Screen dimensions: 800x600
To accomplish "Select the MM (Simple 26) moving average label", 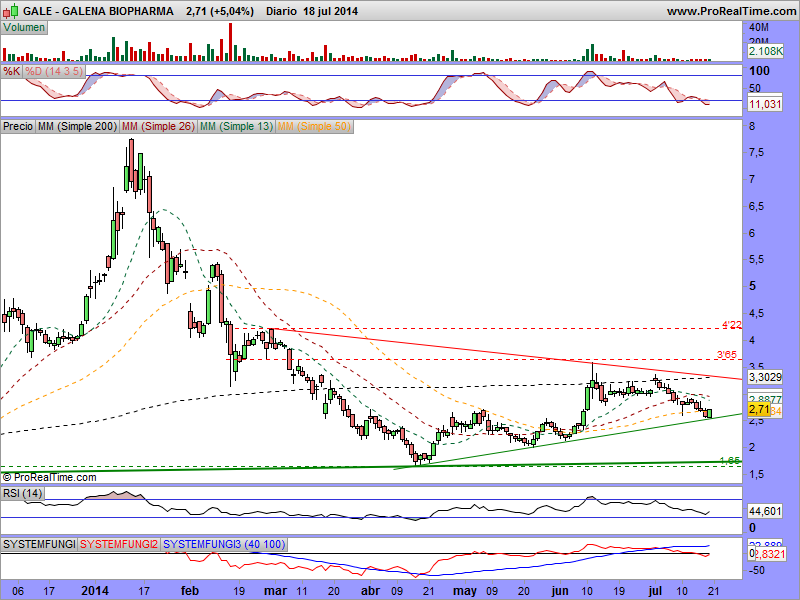I will pos(159,126).
